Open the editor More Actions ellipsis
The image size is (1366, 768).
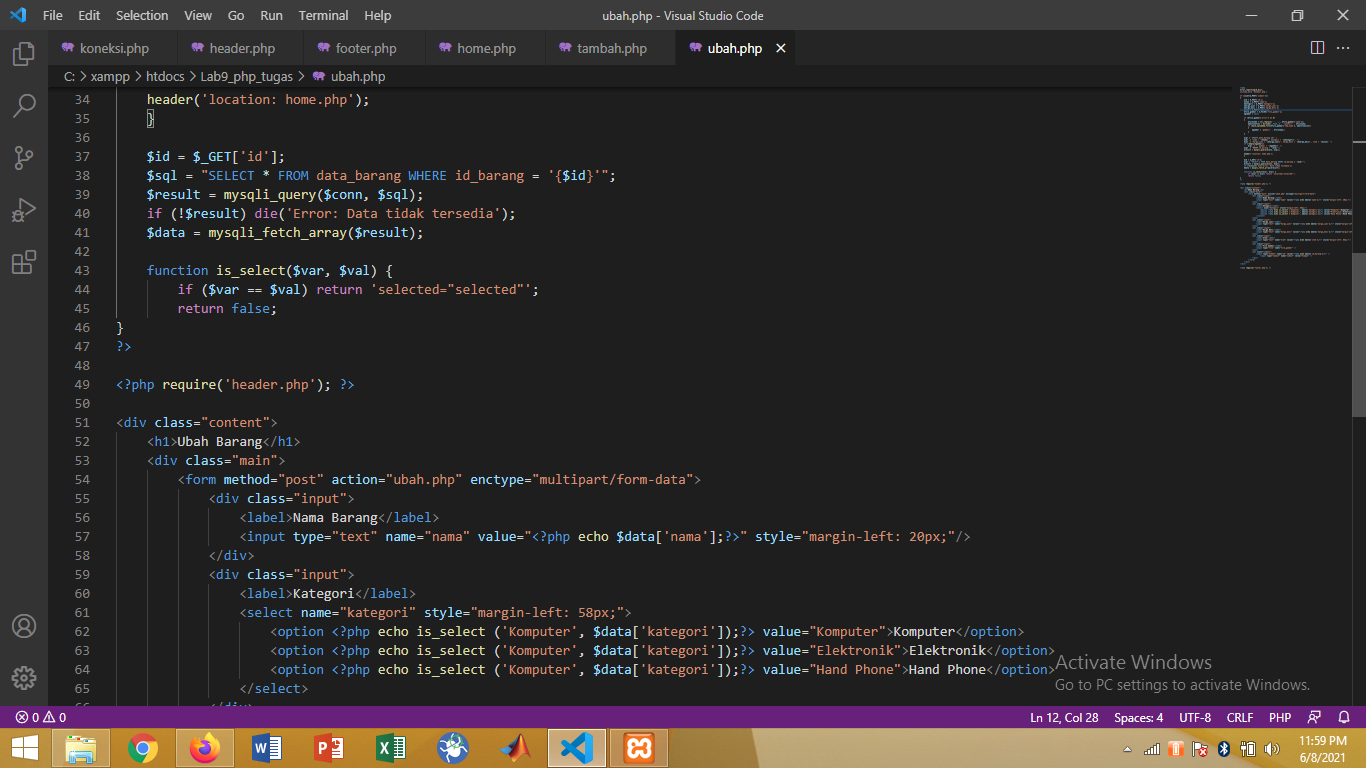[x=1345, y=48]
